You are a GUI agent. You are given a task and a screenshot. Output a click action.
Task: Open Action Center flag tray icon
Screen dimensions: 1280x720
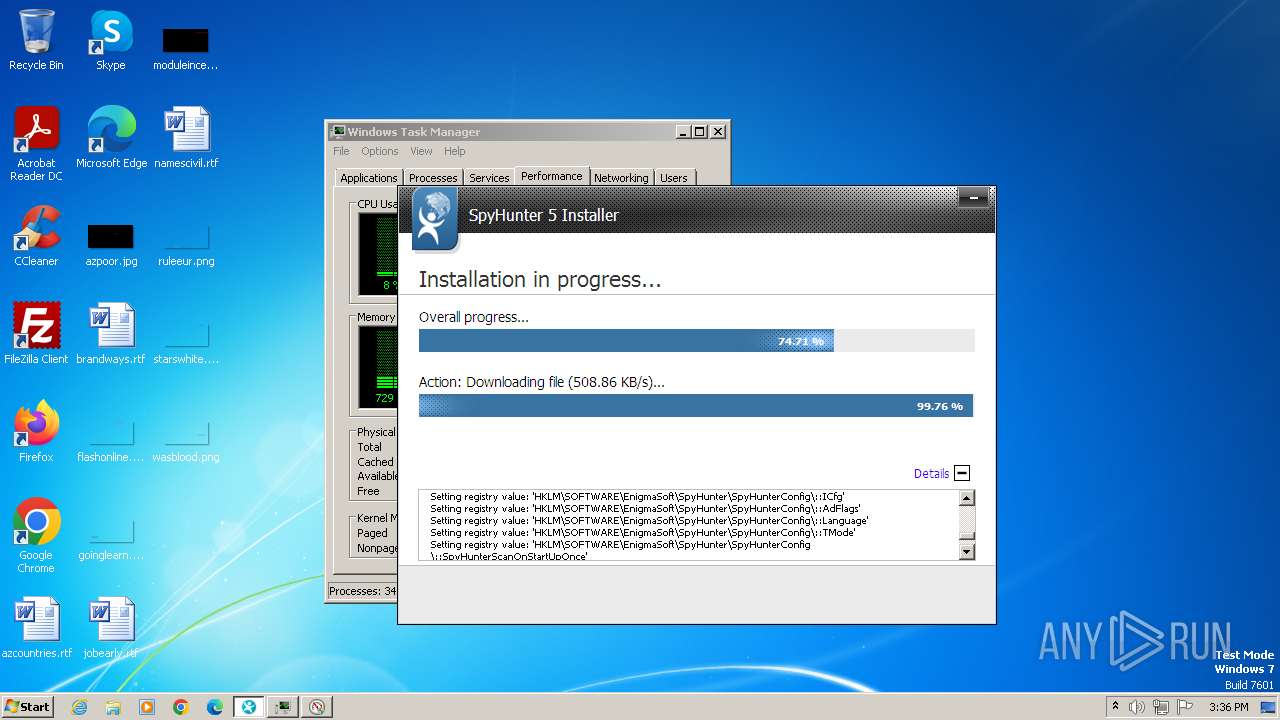pyautogui.click(x=1183, y=707)
